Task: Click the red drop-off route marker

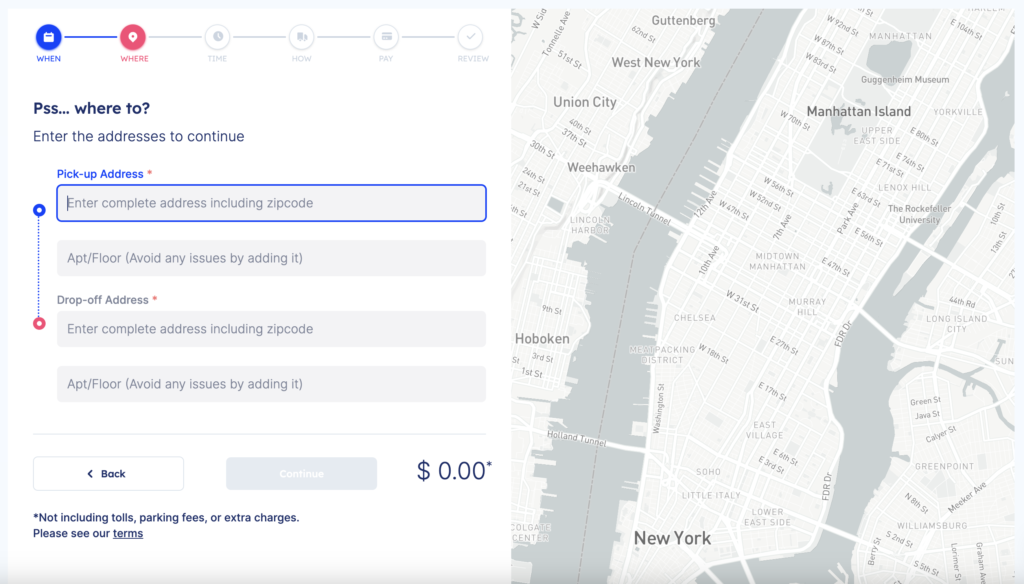Action: 39,323
